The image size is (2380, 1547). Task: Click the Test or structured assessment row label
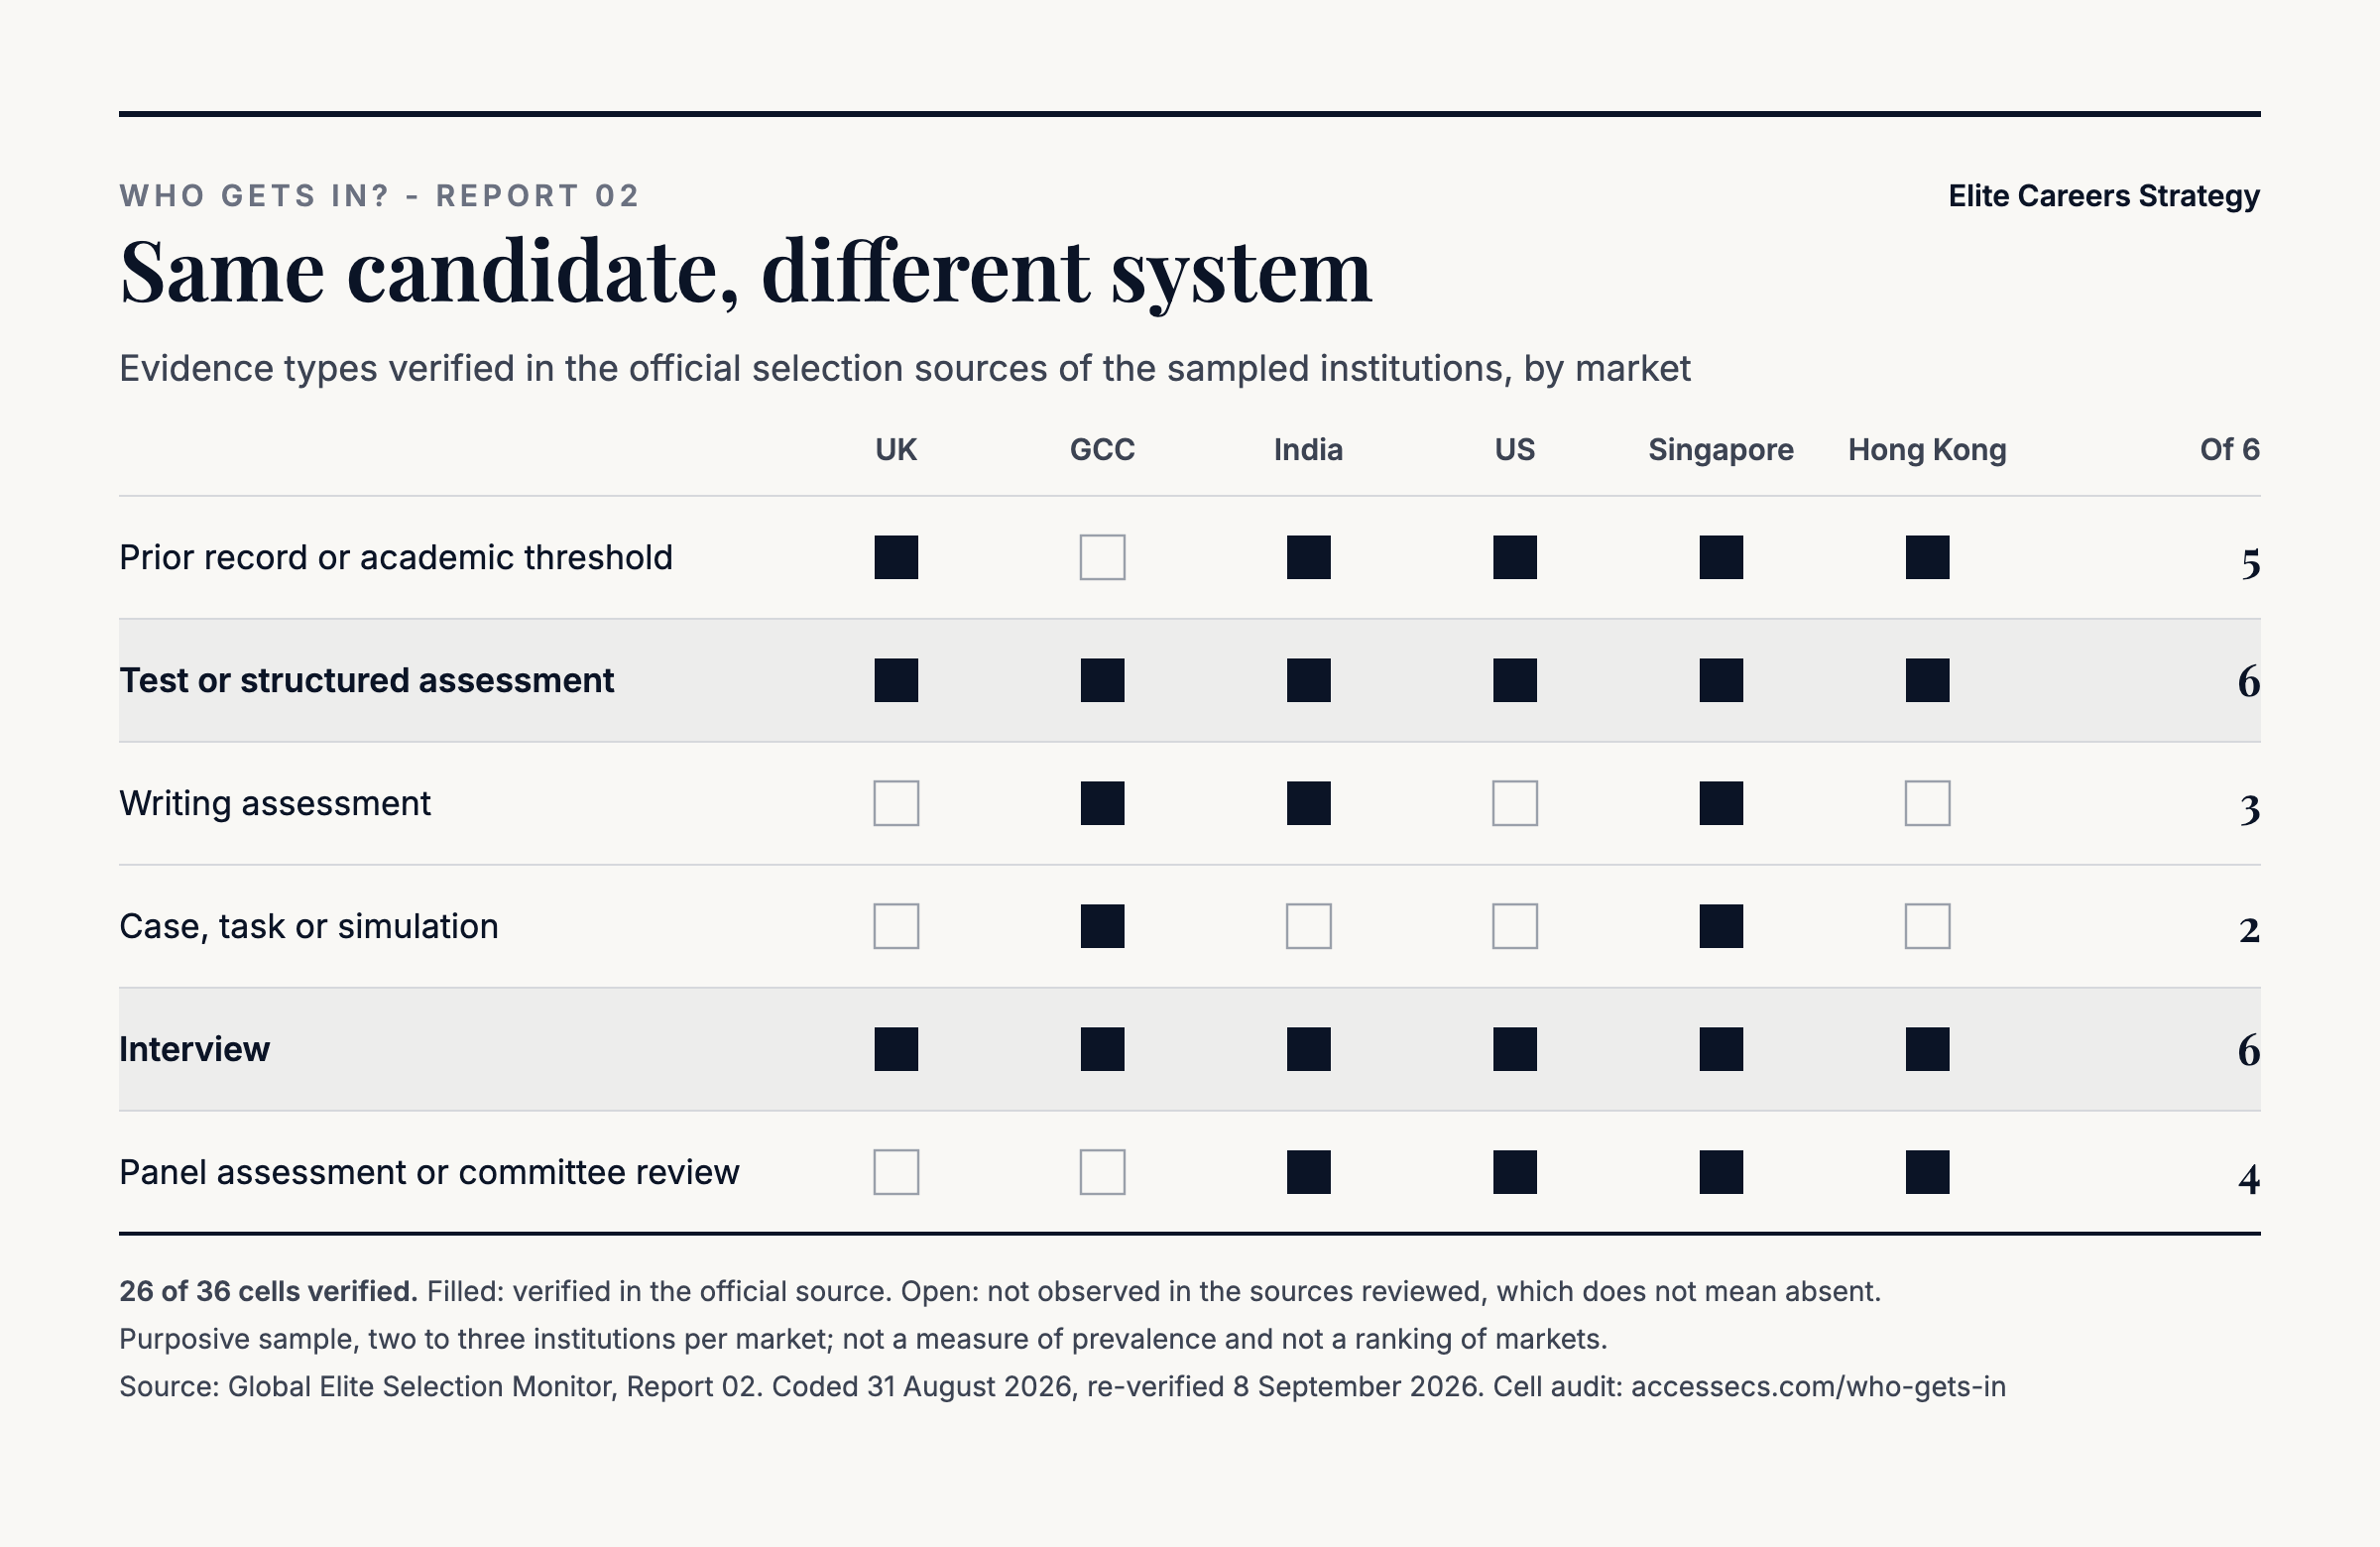click(x=366, y=680)
